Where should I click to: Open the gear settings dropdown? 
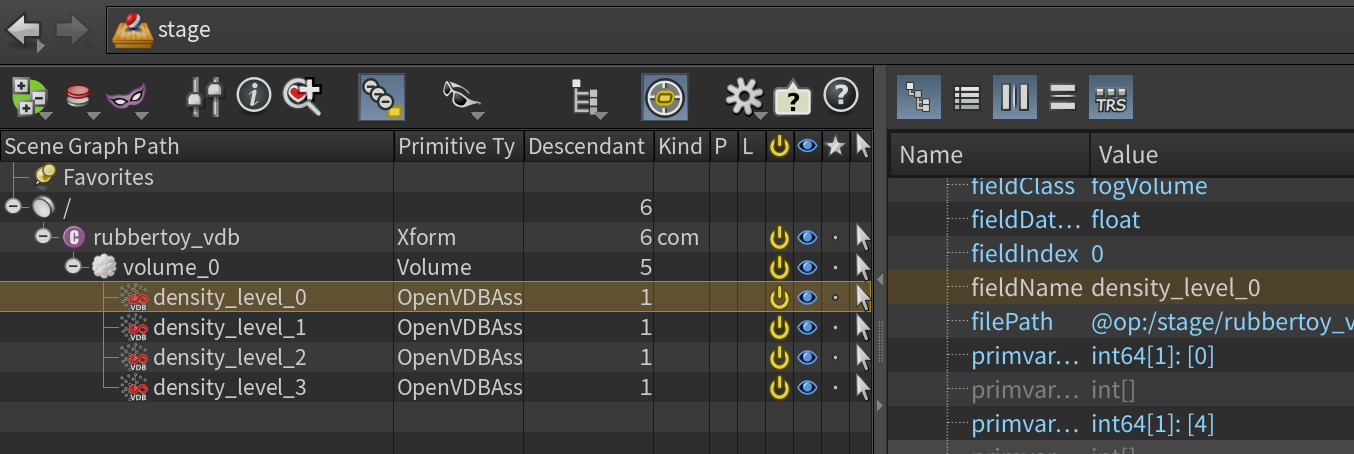tap(743, 97)
